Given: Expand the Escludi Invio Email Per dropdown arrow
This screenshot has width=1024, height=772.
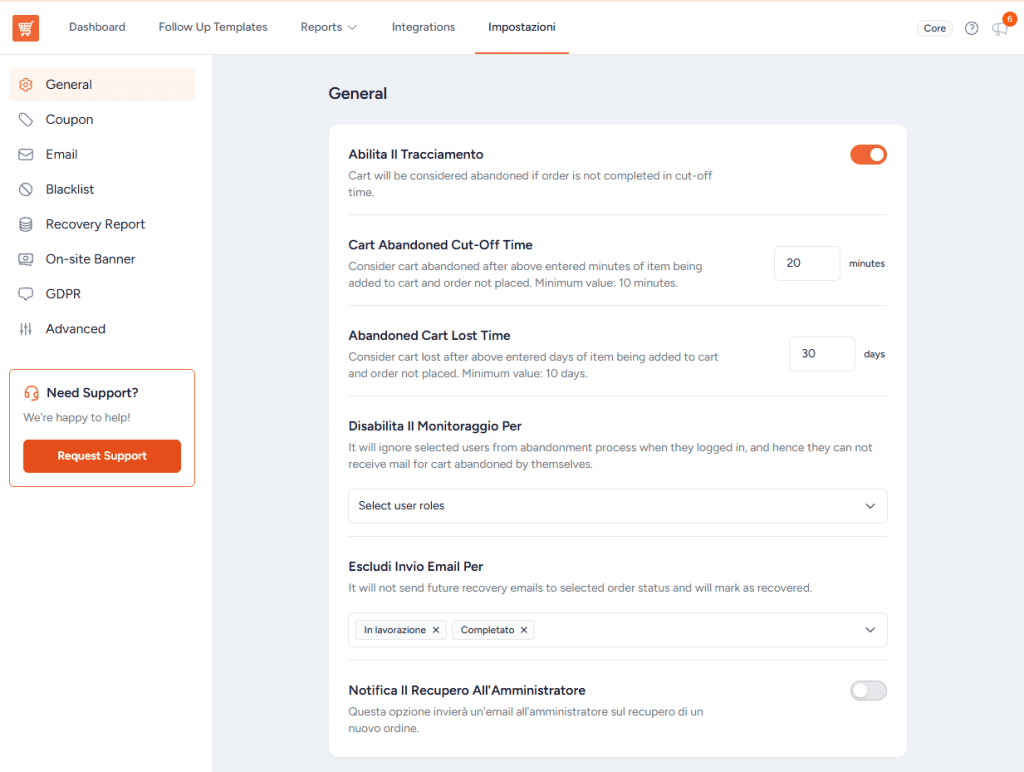Looking at the screenshot, I should click(870, 630).
